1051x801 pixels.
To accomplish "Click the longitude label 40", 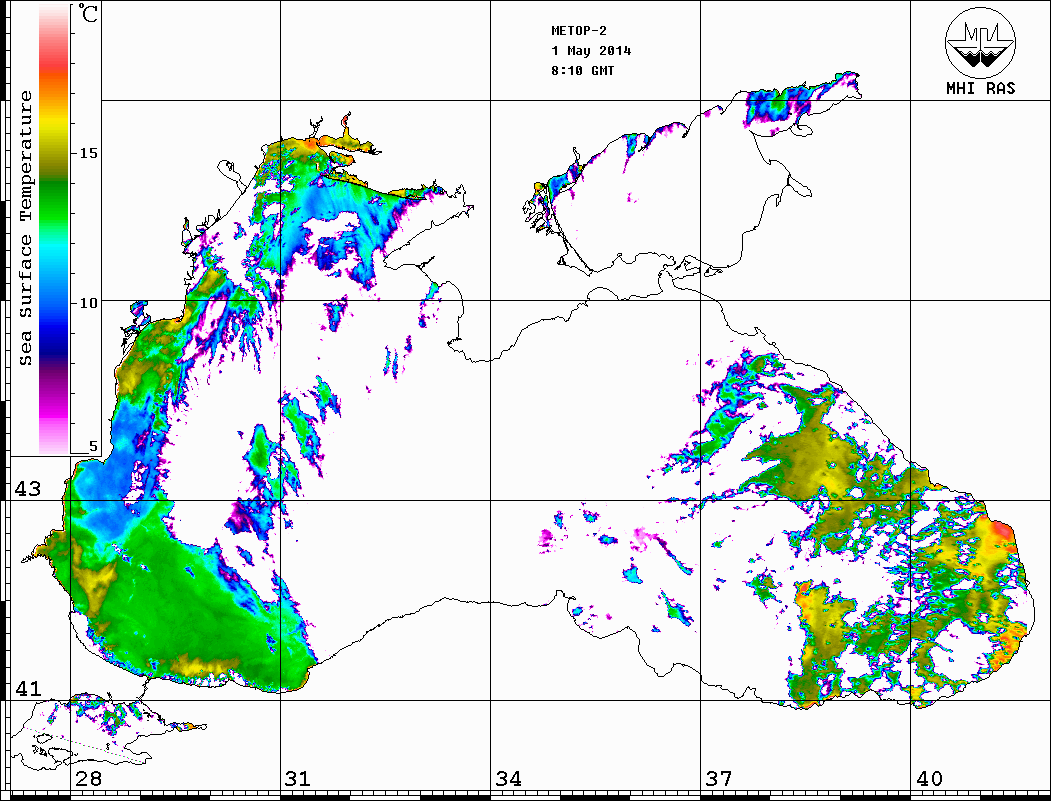I will coord(929,779).
